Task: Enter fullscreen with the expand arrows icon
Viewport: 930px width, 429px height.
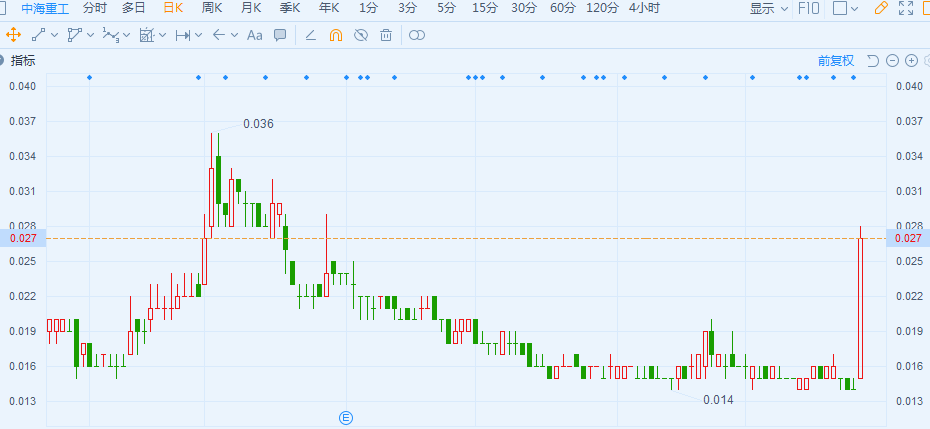Action: coord(906,8)
